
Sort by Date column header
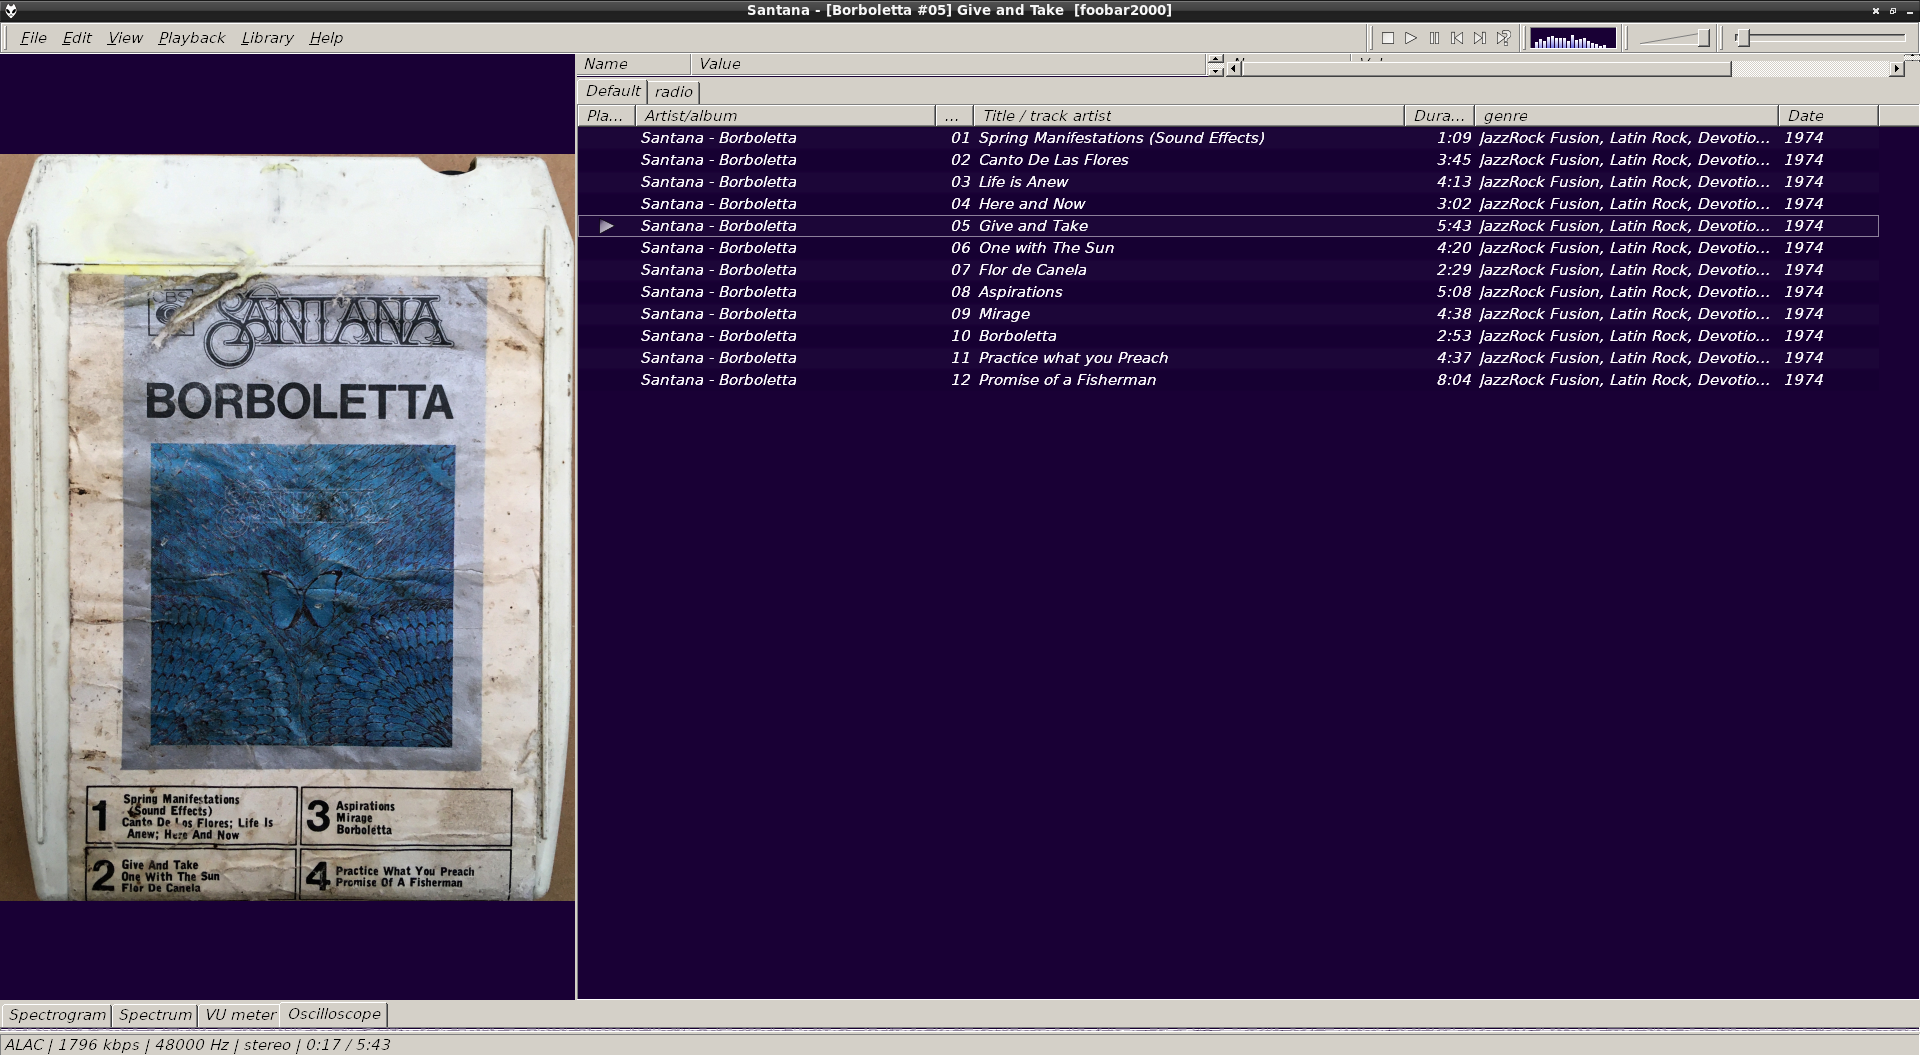[x=1828, y=116]
